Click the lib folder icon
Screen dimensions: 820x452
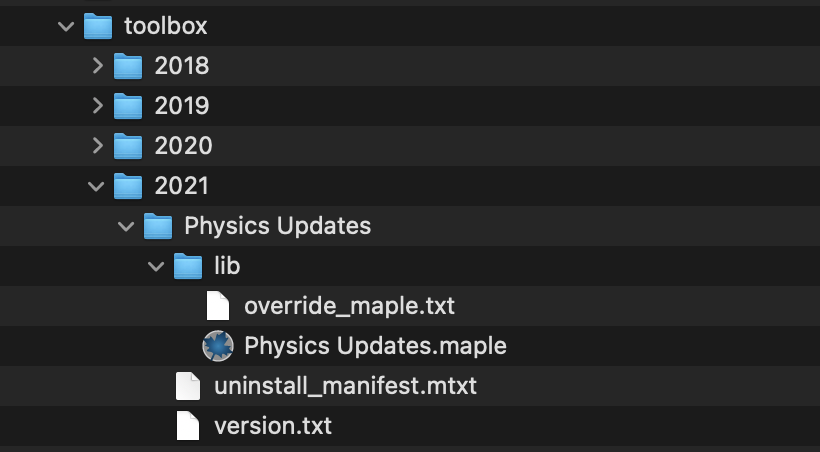[x=188, y=266]
